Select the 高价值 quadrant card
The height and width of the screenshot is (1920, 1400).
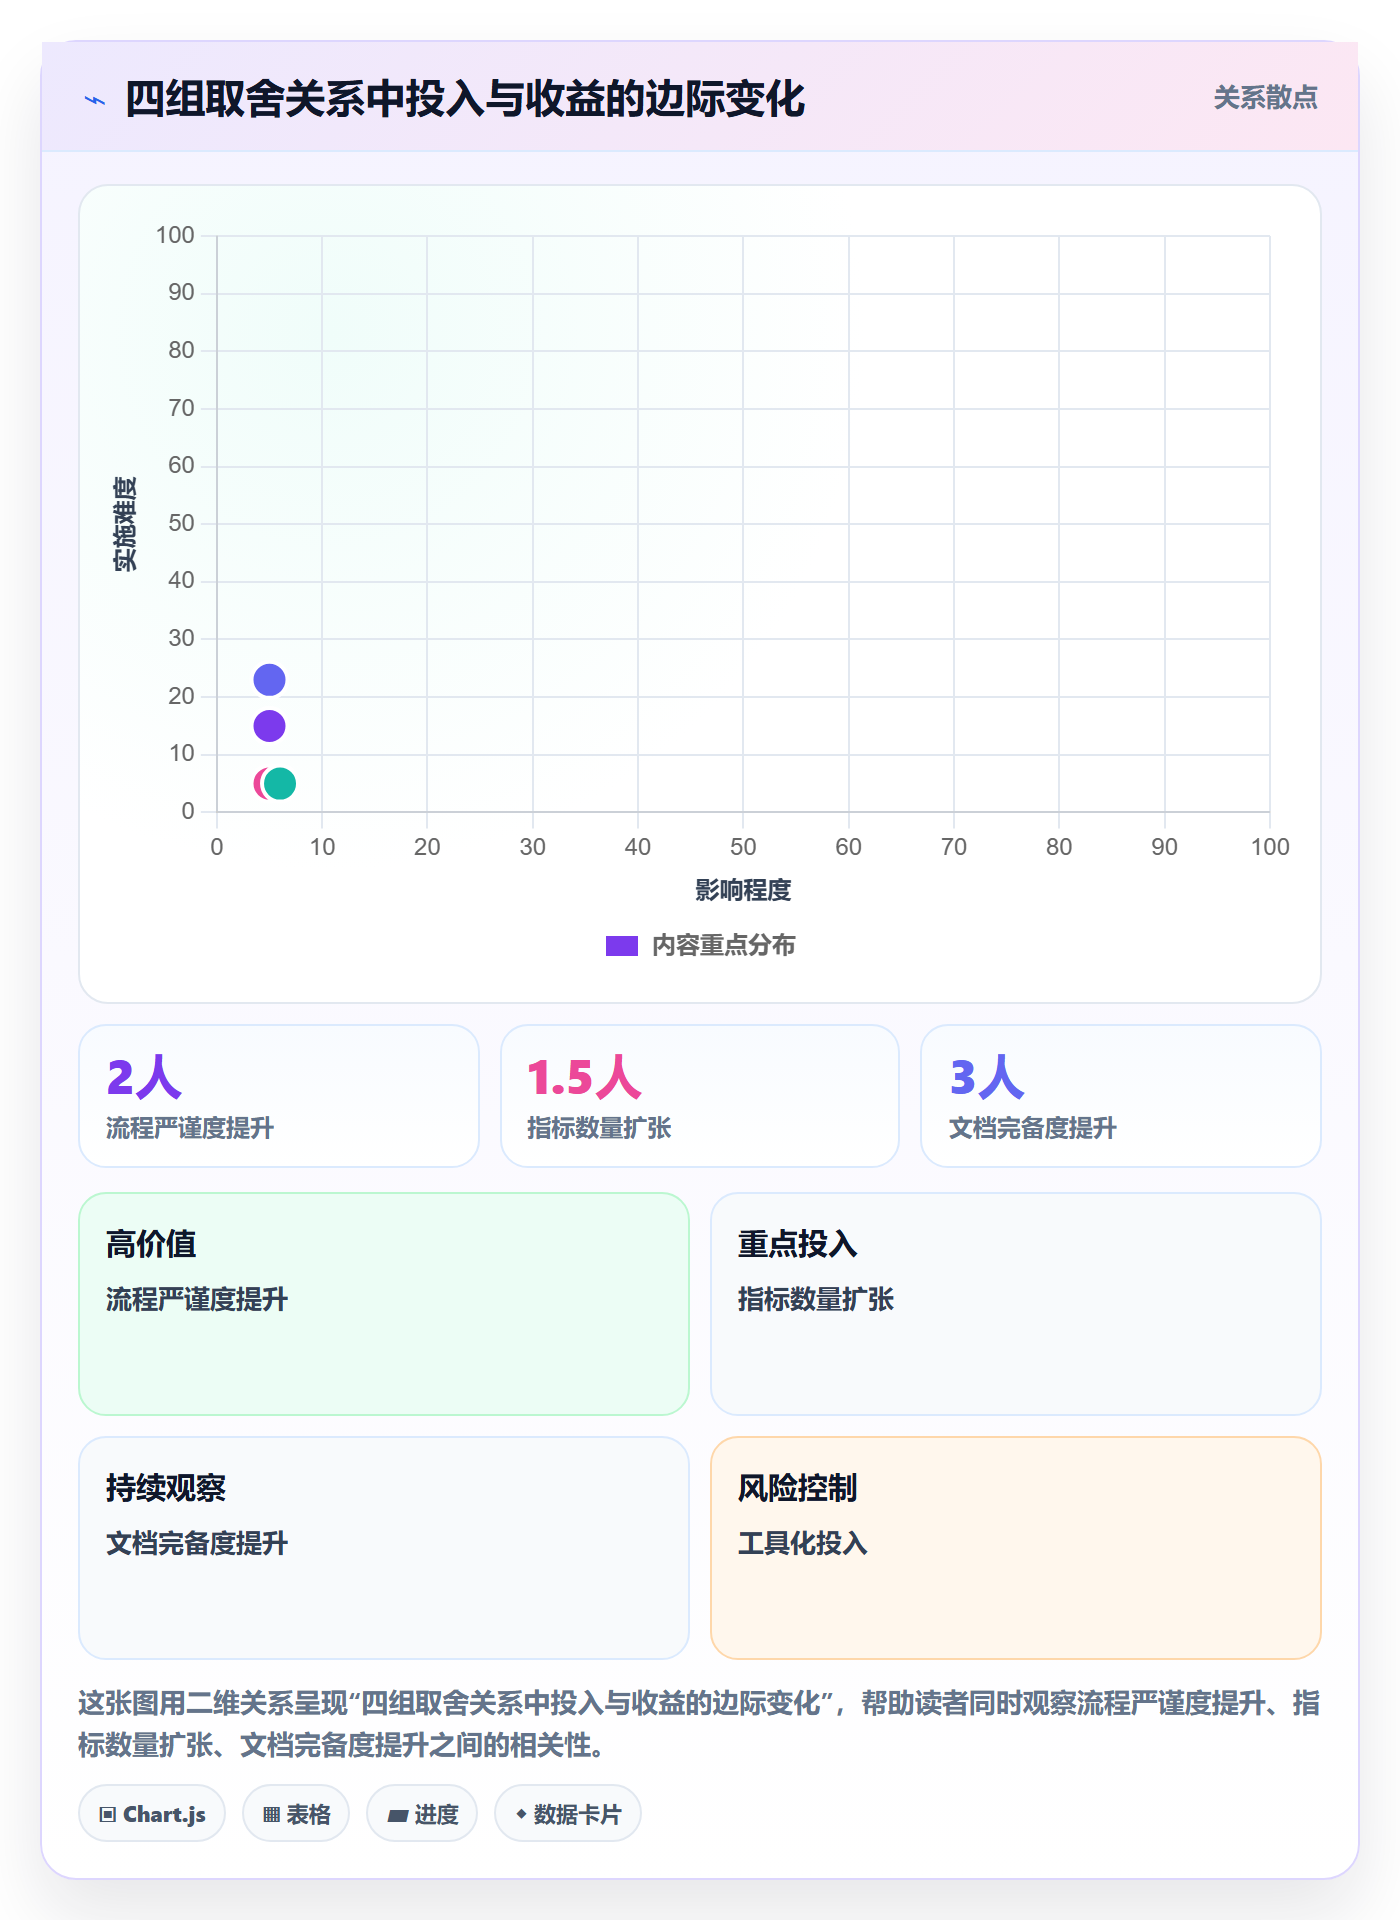(x=384, y=1304)
